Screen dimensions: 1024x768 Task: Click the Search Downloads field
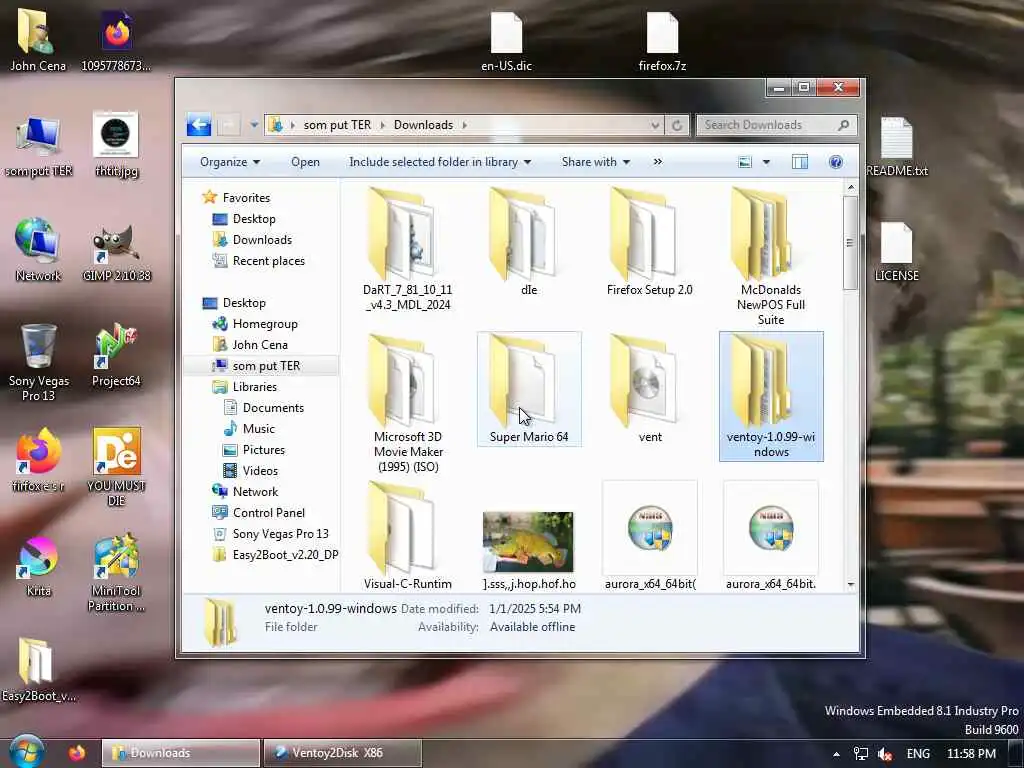776,125
